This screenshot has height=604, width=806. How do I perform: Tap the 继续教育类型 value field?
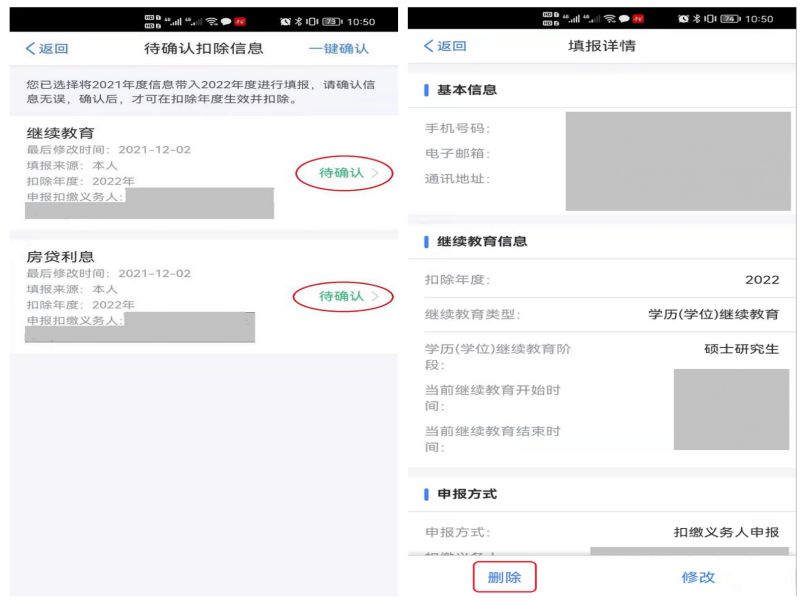[x=713, y=314]
